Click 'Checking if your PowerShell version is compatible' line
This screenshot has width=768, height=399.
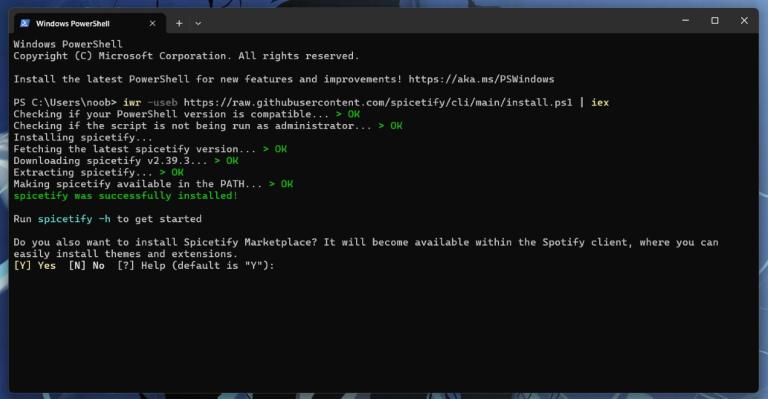(x=187, y=114)
